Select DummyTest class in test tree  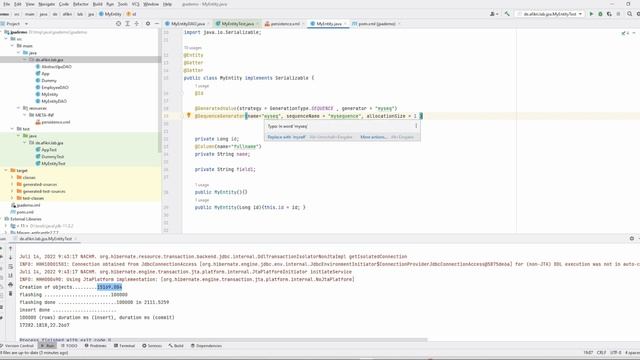tap(53, 156)
